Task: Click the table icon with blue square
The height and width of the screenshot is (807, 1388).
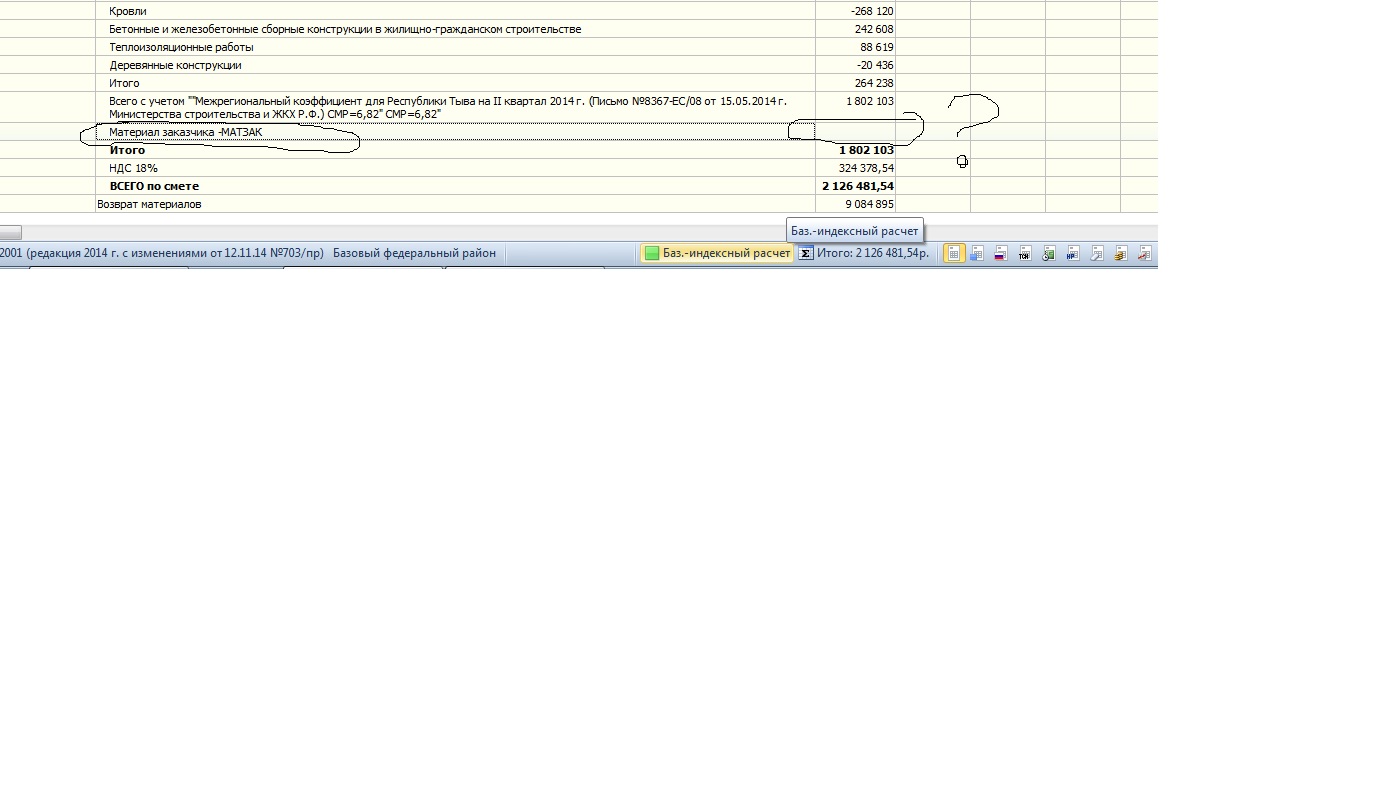Action: 977,253
